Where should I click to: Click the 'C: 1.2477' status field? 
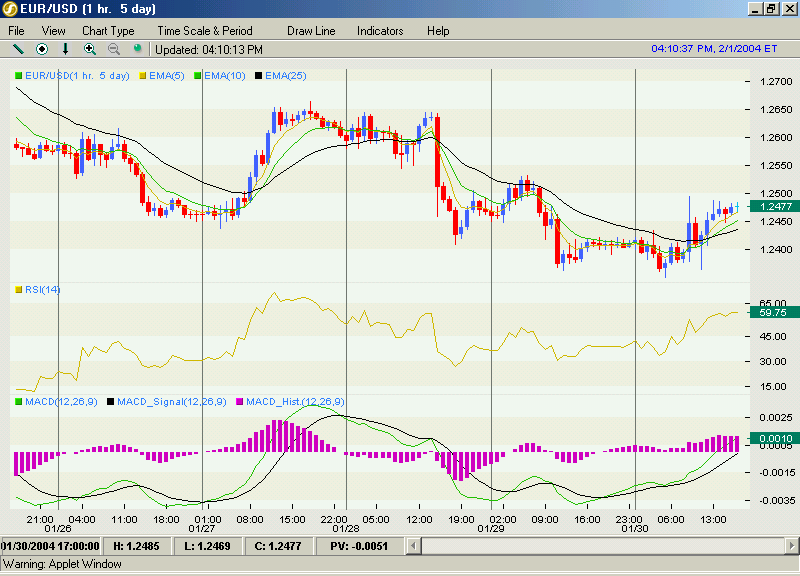point(278,546)
